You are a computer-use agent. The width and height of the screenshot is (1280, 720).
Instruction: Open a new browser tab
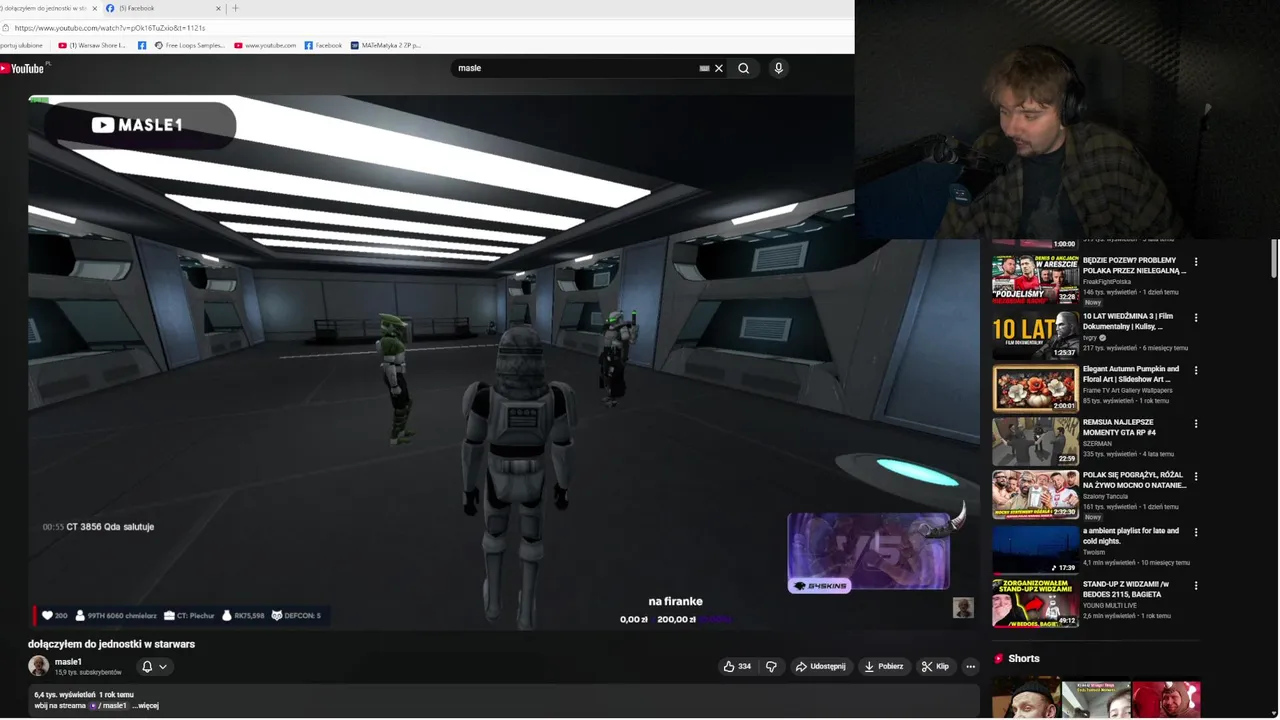[236, 8]
